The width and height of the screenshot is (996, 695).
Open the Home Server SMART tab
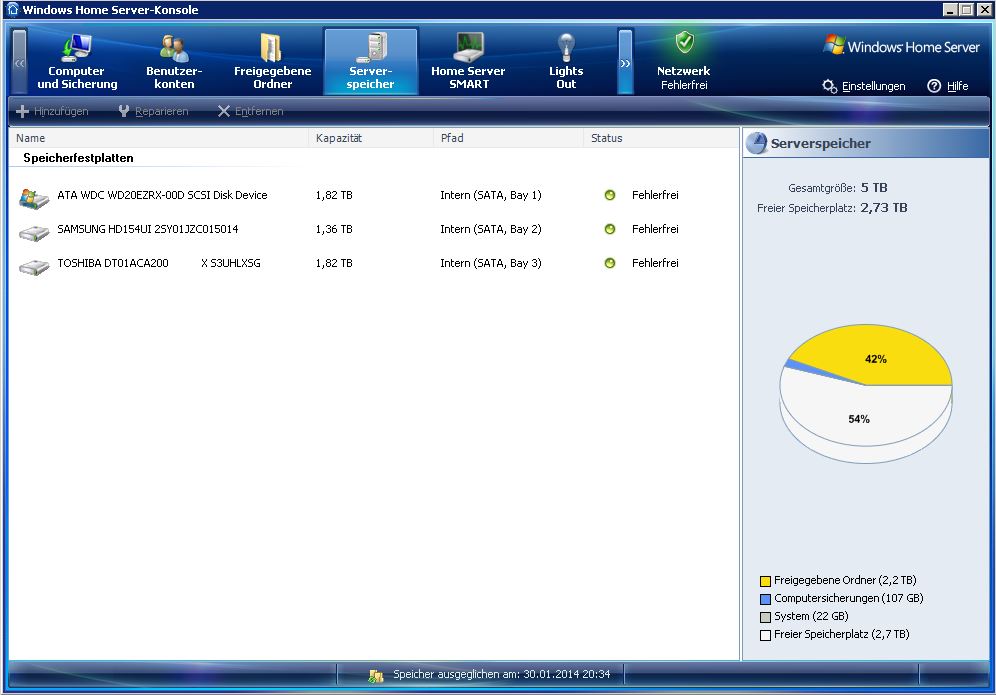pos(468,61)
